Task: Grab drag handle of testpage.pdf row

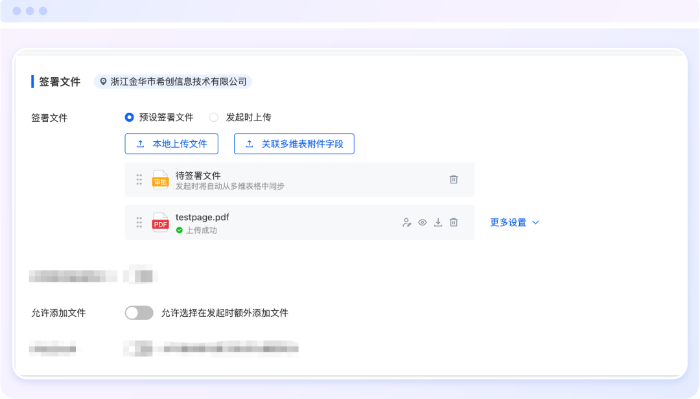Action: coord(139,222)
